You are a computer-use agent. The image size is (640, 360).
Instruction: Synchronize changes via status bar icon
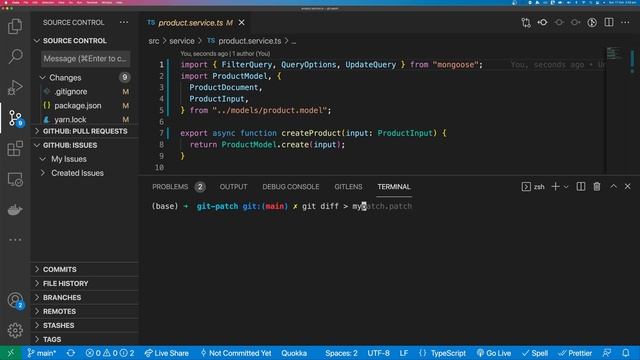click(71, 353)
